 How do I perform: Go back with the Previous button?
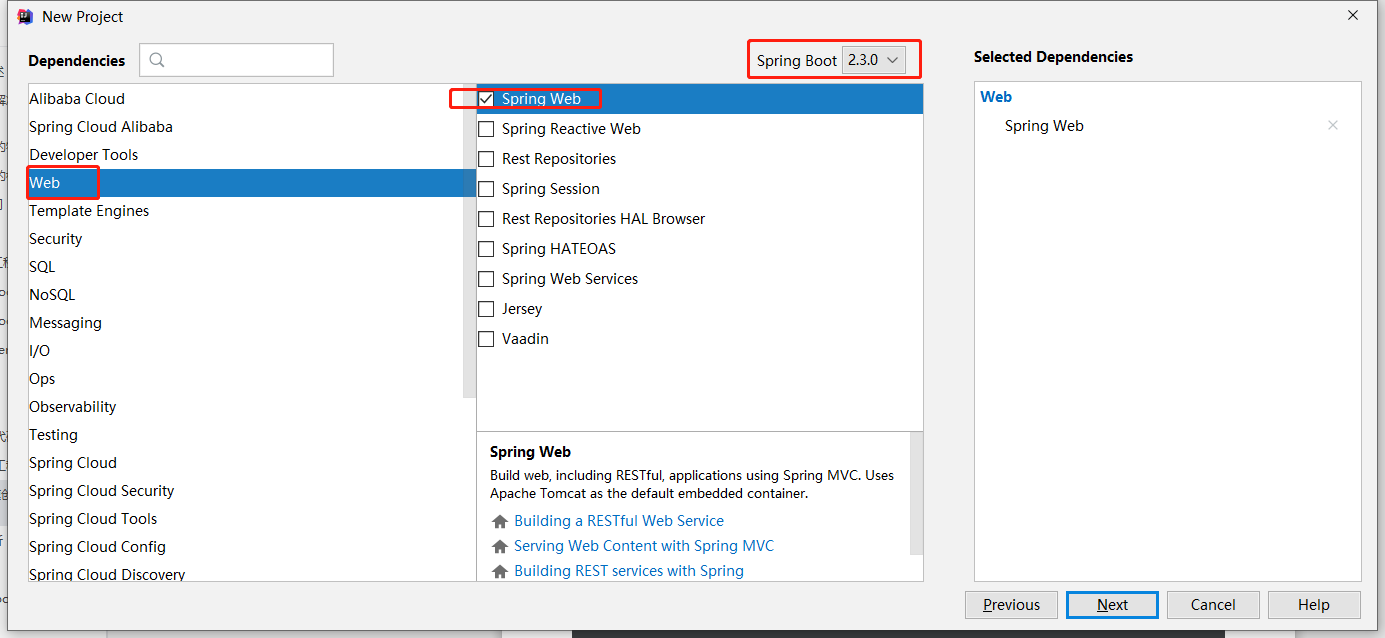(1011, 605)
